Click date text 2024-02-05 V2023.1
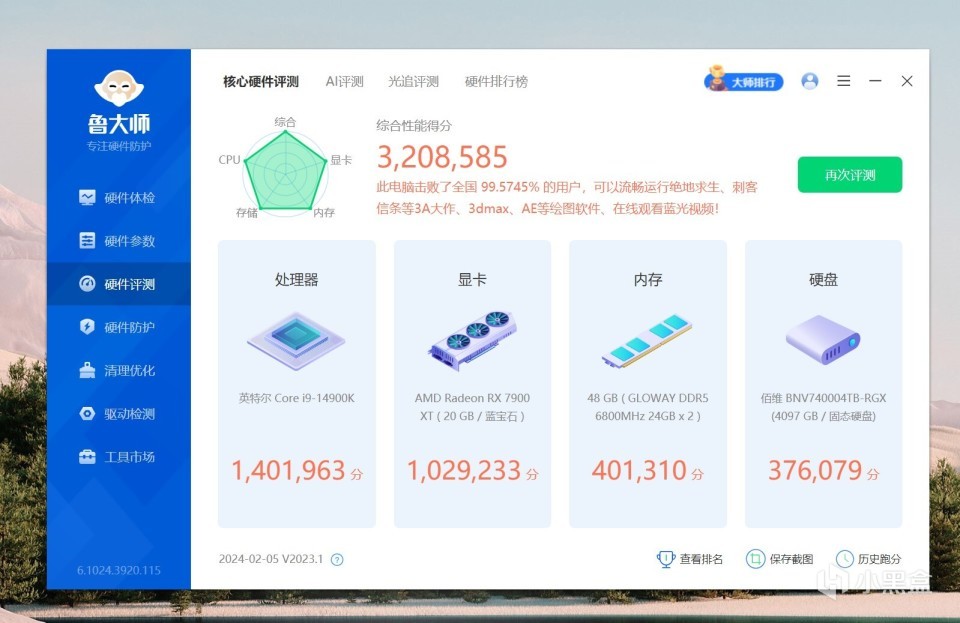Image resolution: width=960 pixels, height=623 pixels. point(271,559)
